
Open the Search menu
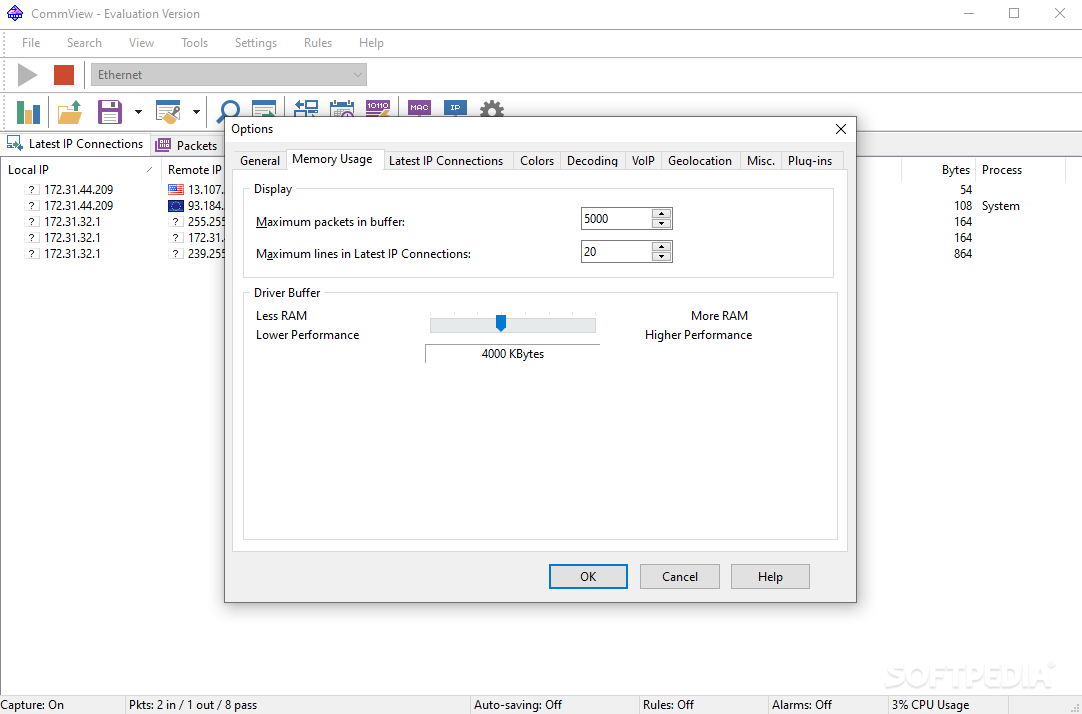tap(84, 43)
